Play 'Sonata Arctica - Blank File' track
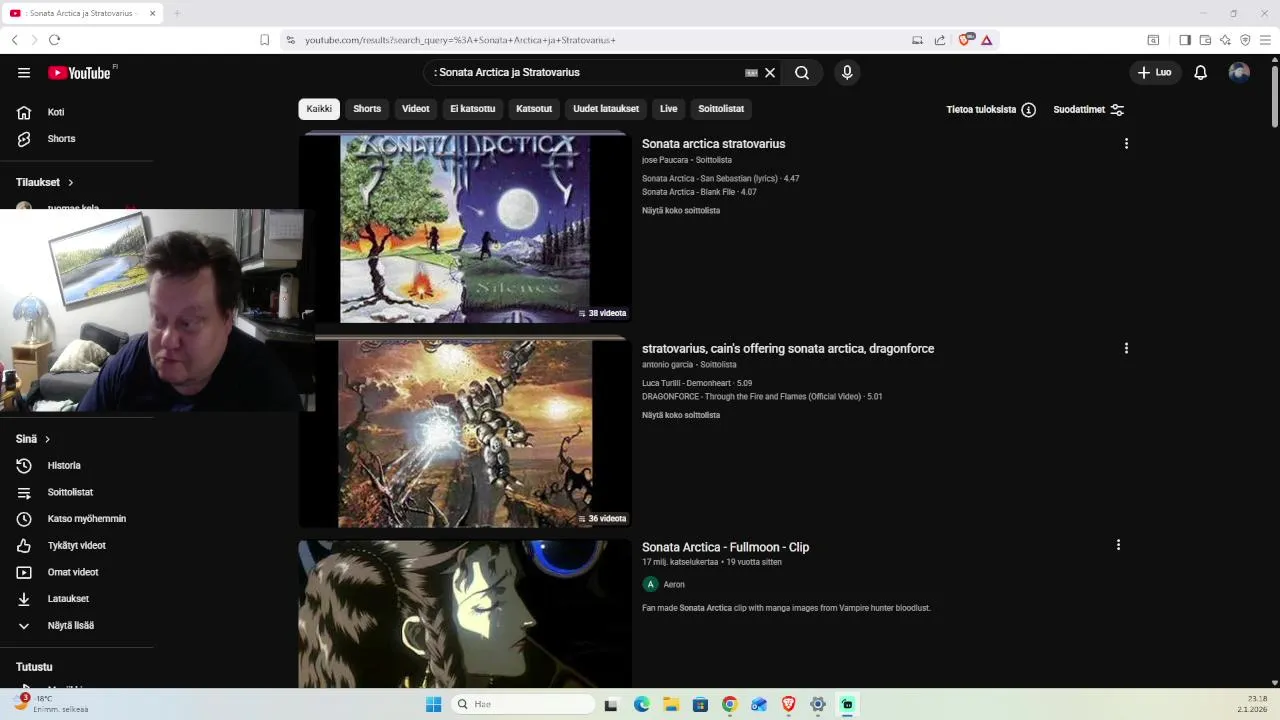The image size is (1280, 720). [x=699, y=192]
